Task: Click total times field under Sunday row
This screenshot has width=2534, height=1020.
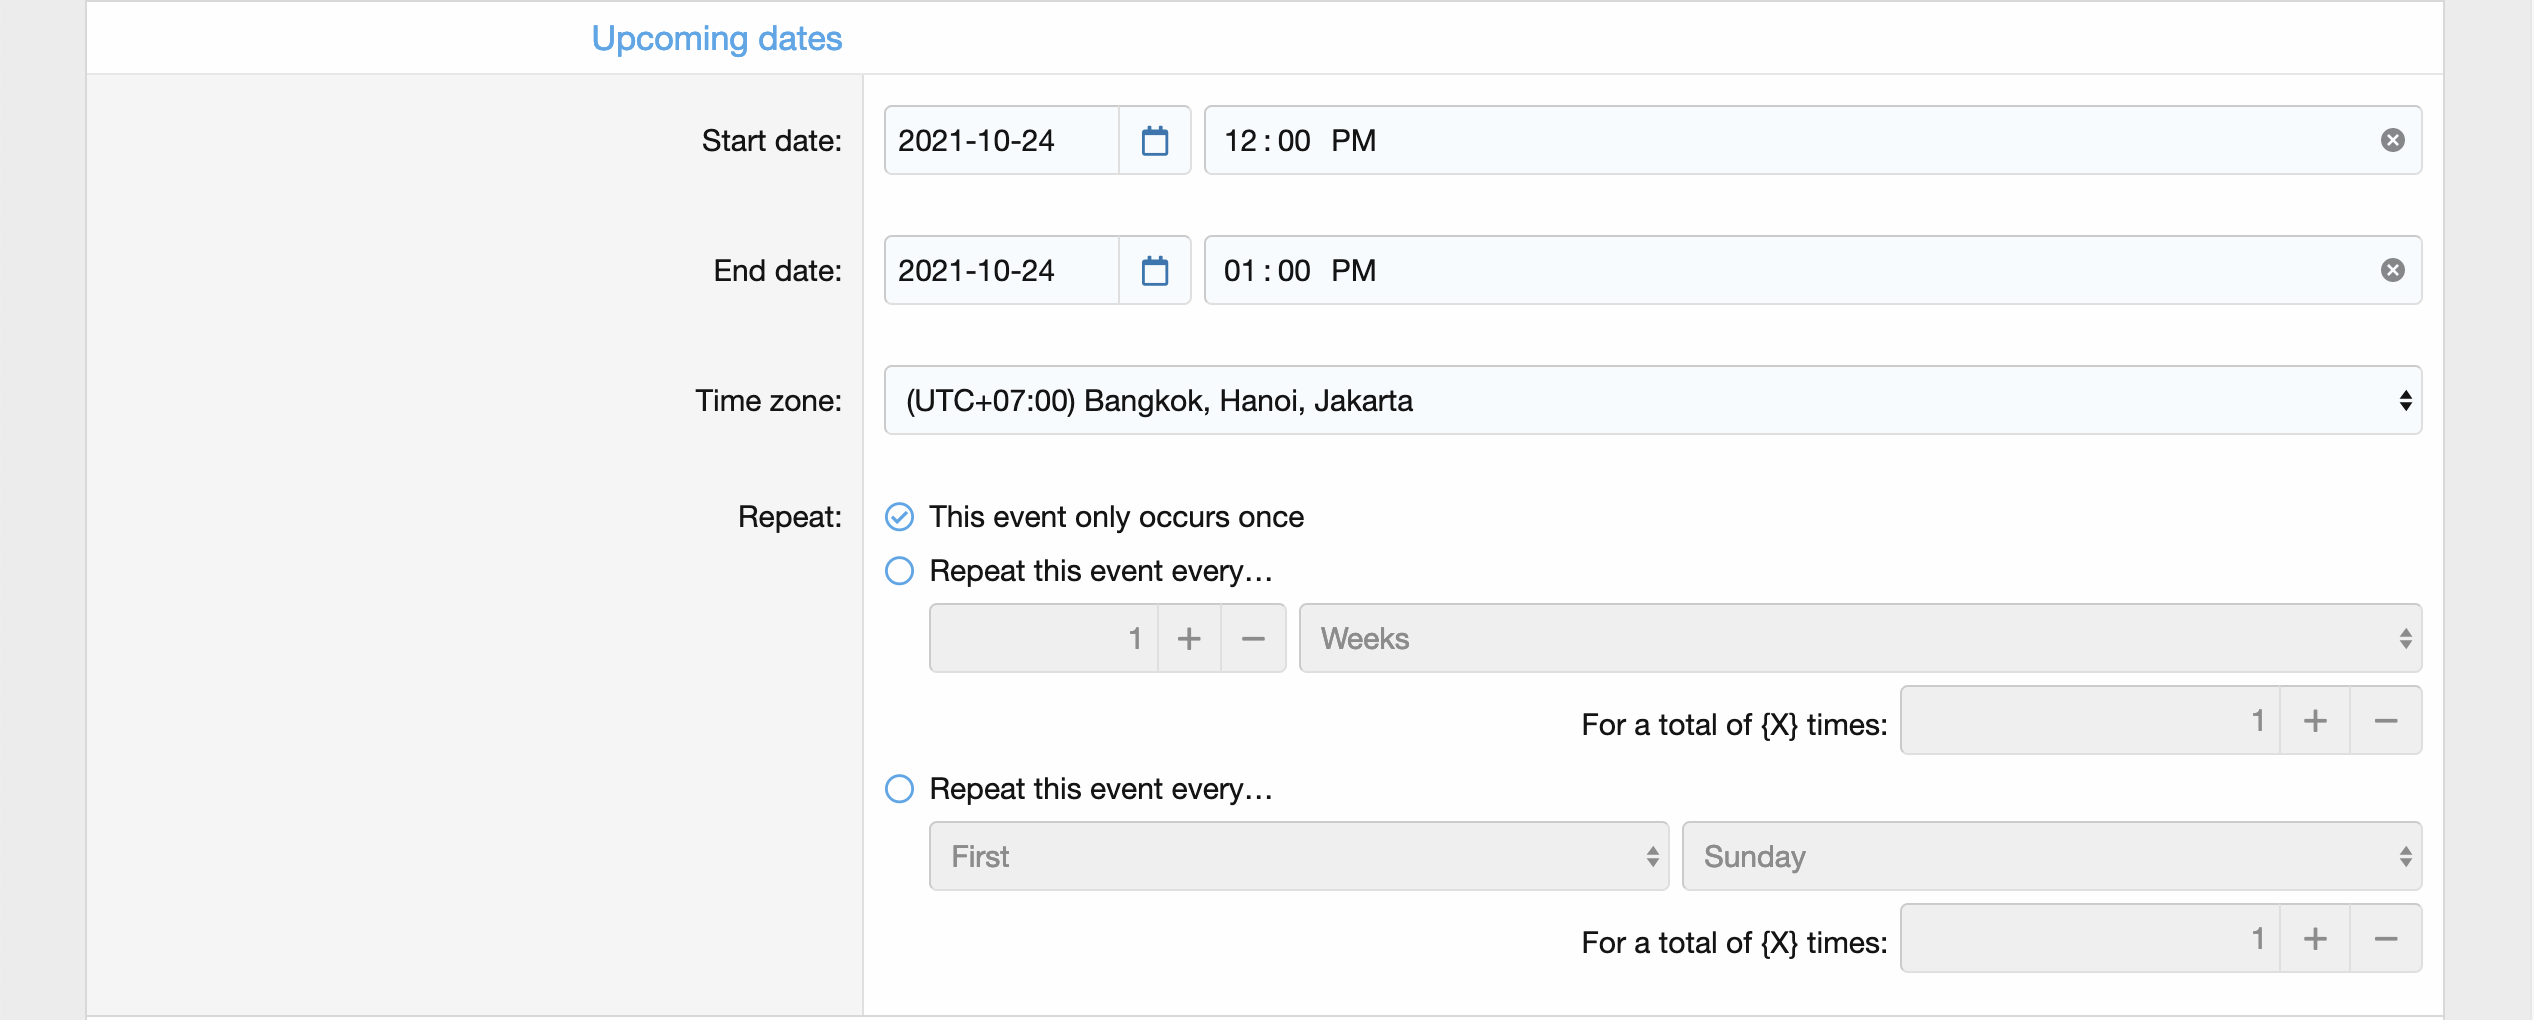Action: 2090,939
